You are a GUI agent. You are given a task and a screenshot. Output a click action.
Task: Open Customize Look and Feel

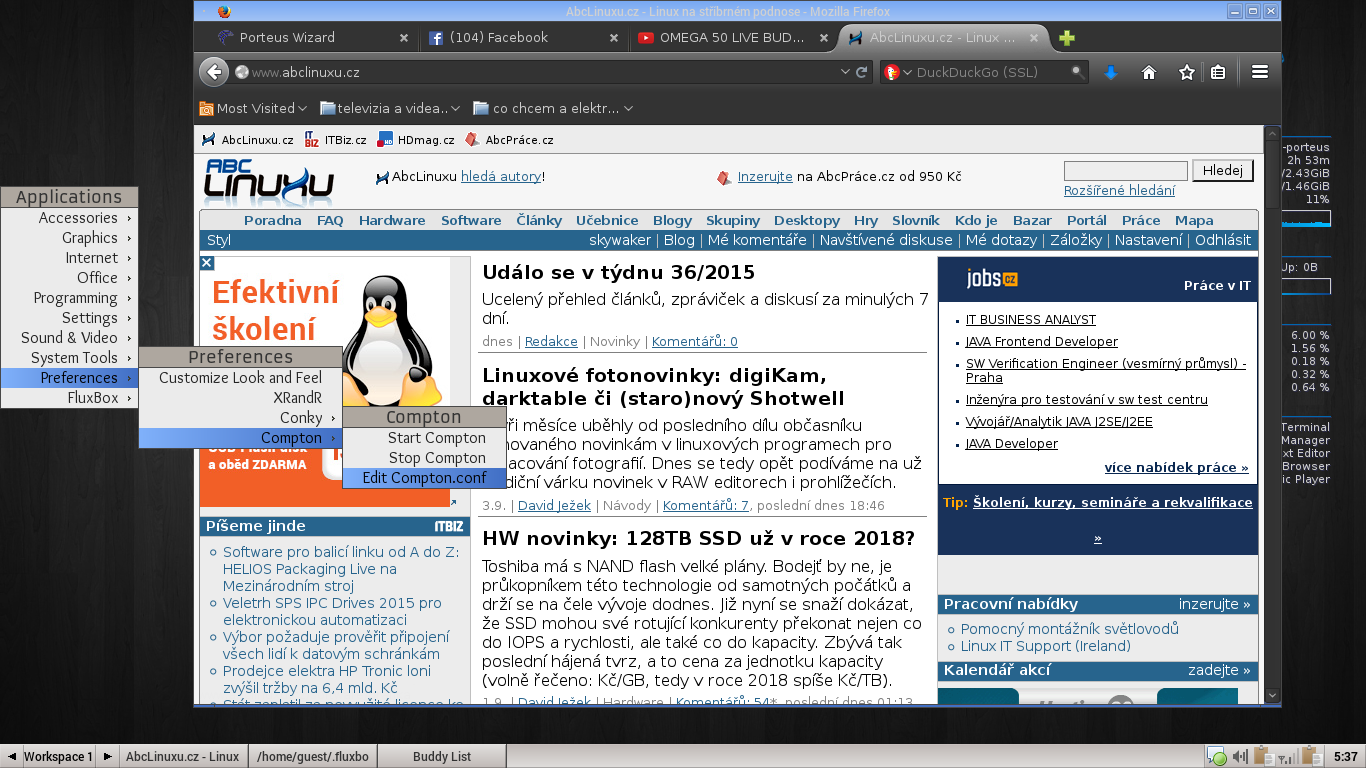coord(240,378)
